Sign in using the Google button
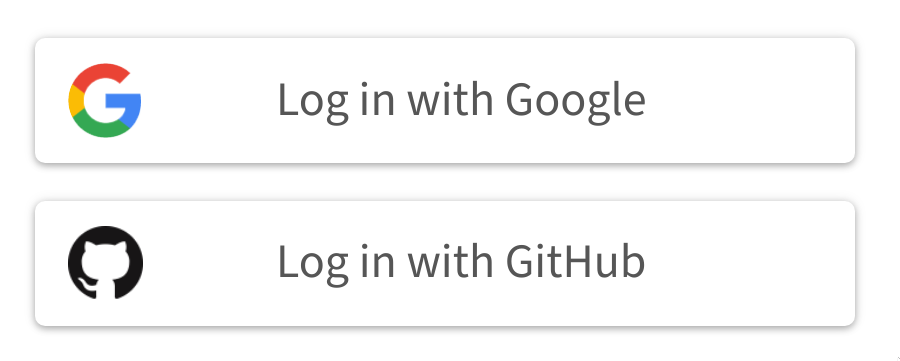900x361 pixels. [445, 100]
